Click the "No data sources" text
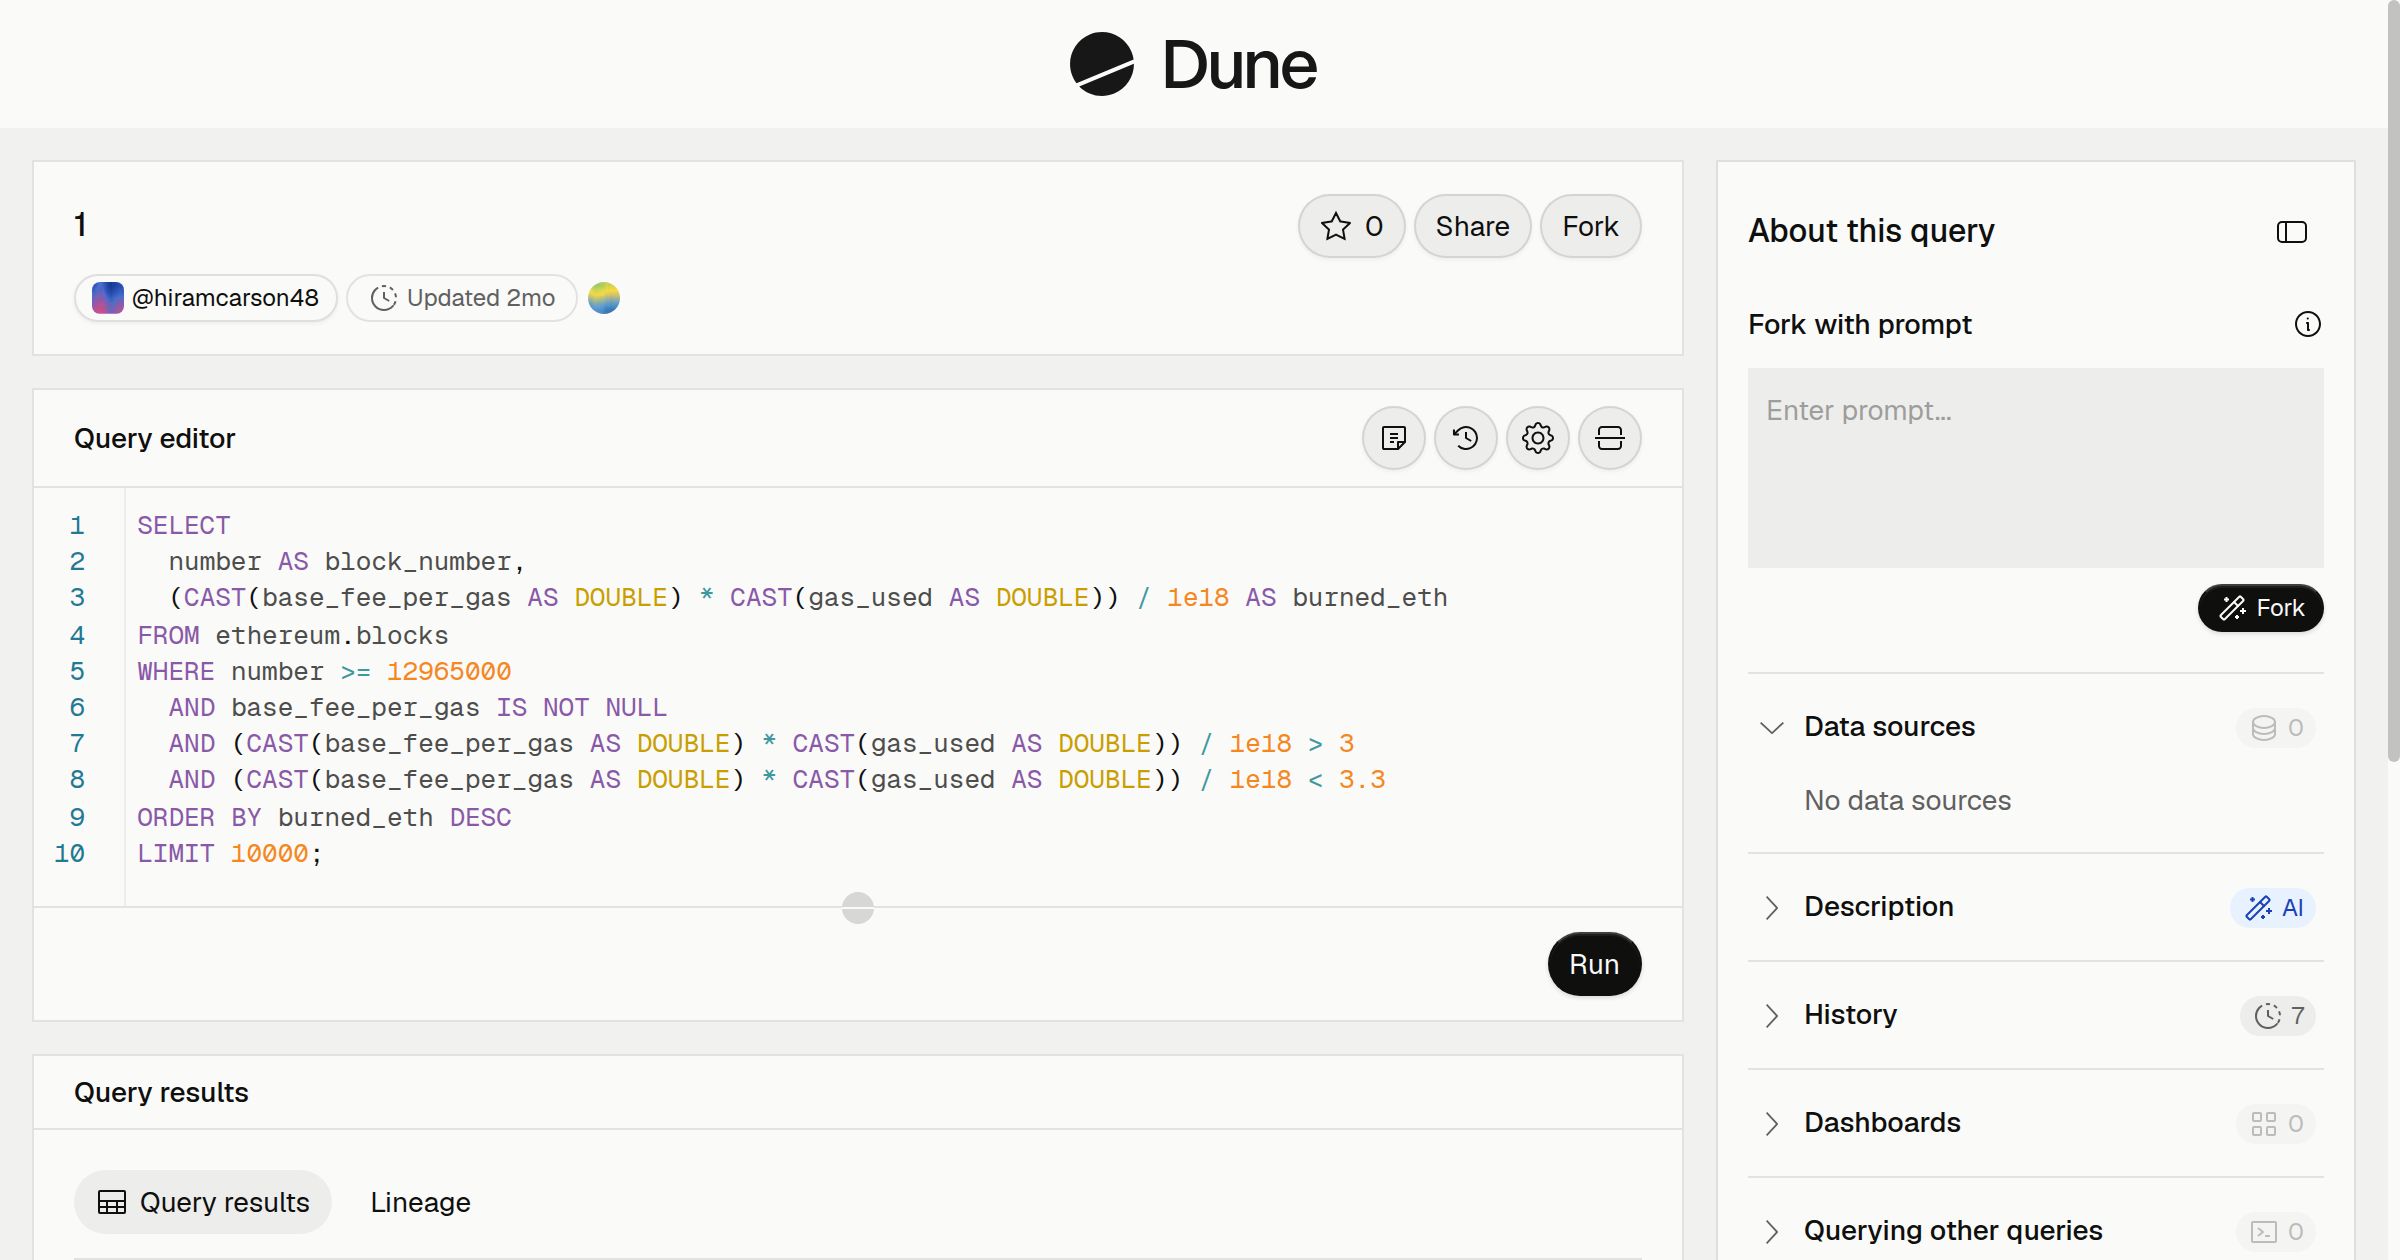2400x1260 pixels. tap(1907, 801)
